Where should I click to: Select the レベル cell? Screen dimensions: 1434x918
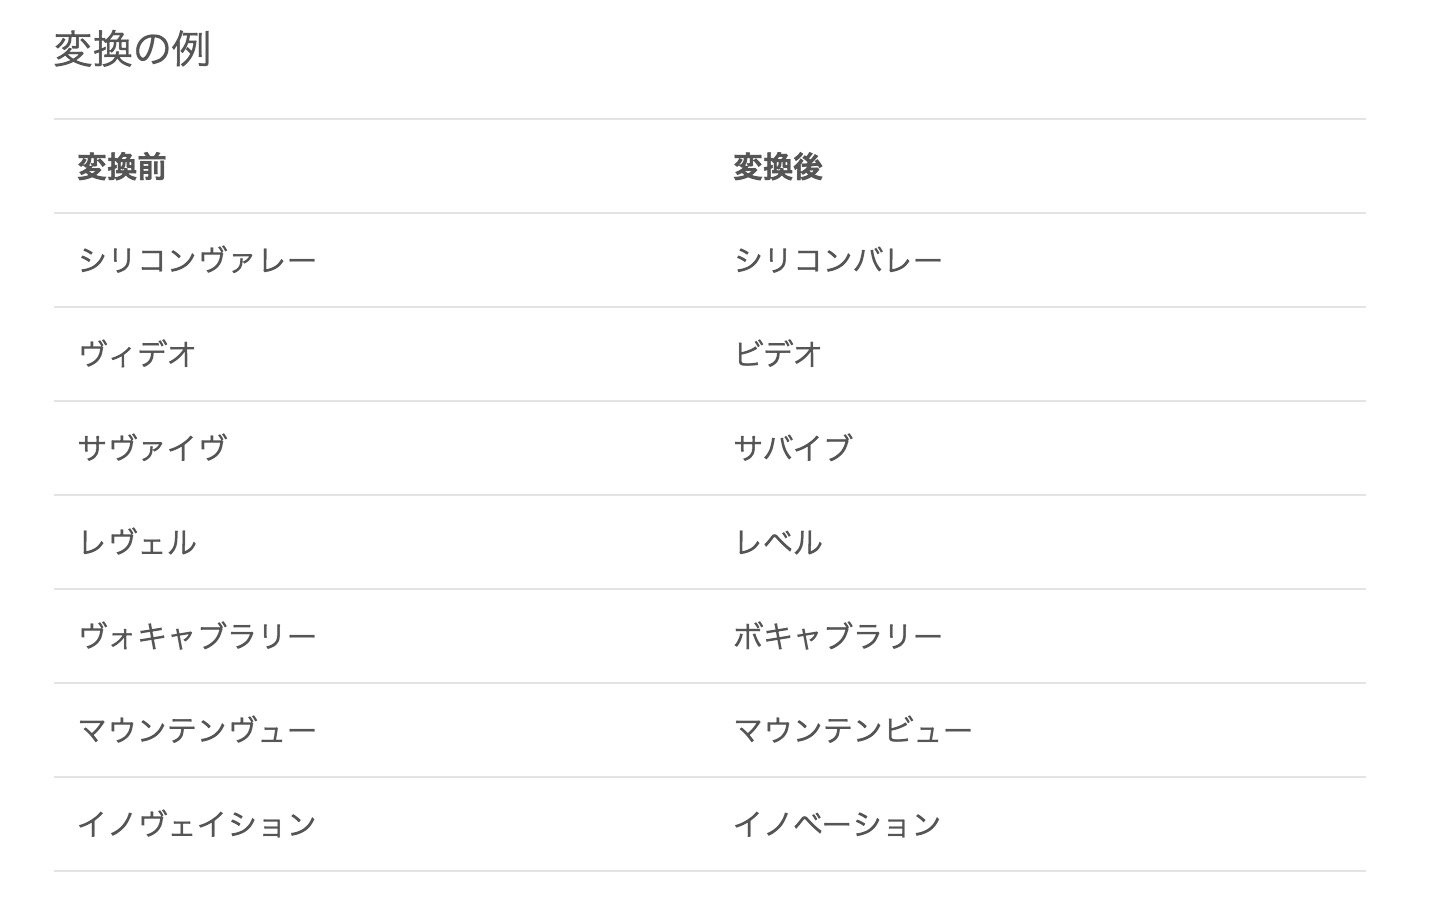[778, 543]
